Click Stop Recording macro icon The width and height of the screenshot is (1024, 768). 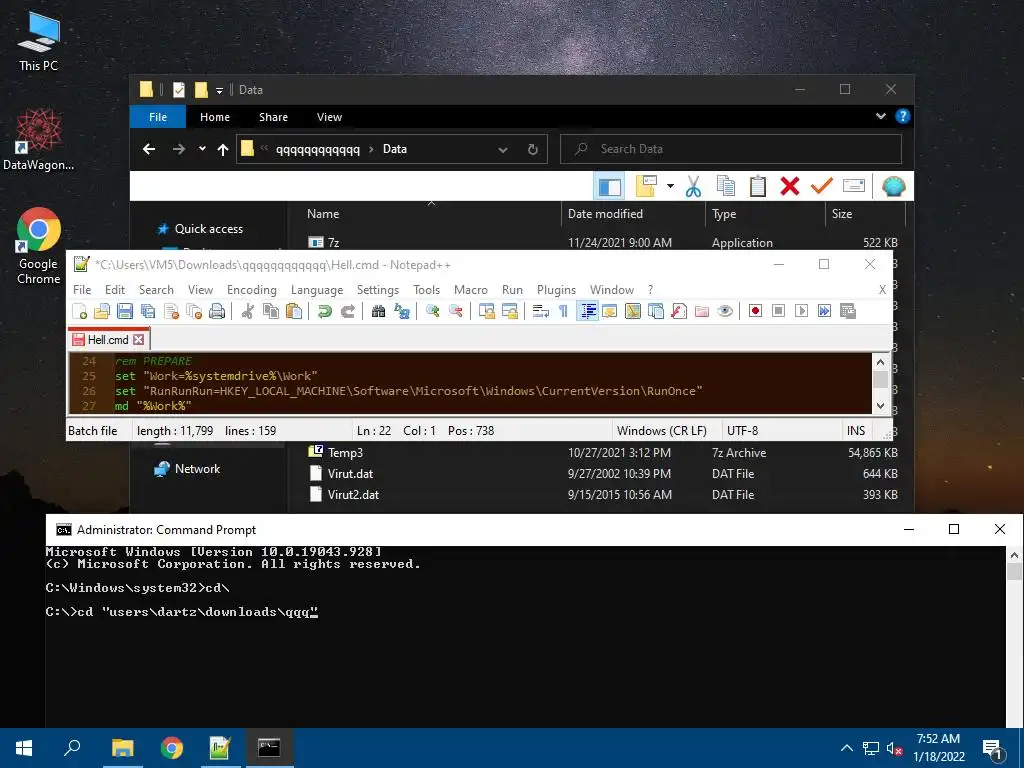778,312
